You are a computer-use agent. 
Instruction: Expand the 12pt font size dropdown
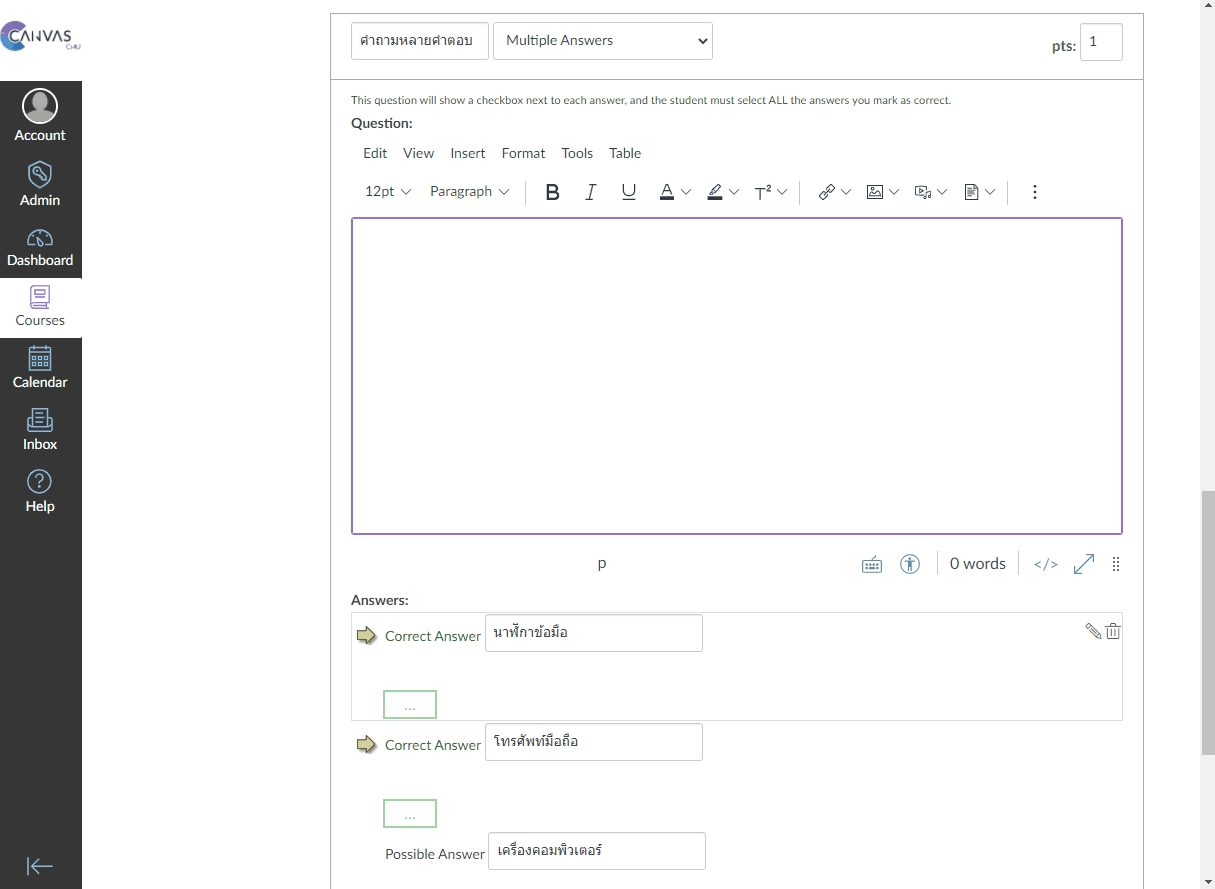tap(388, 192)
